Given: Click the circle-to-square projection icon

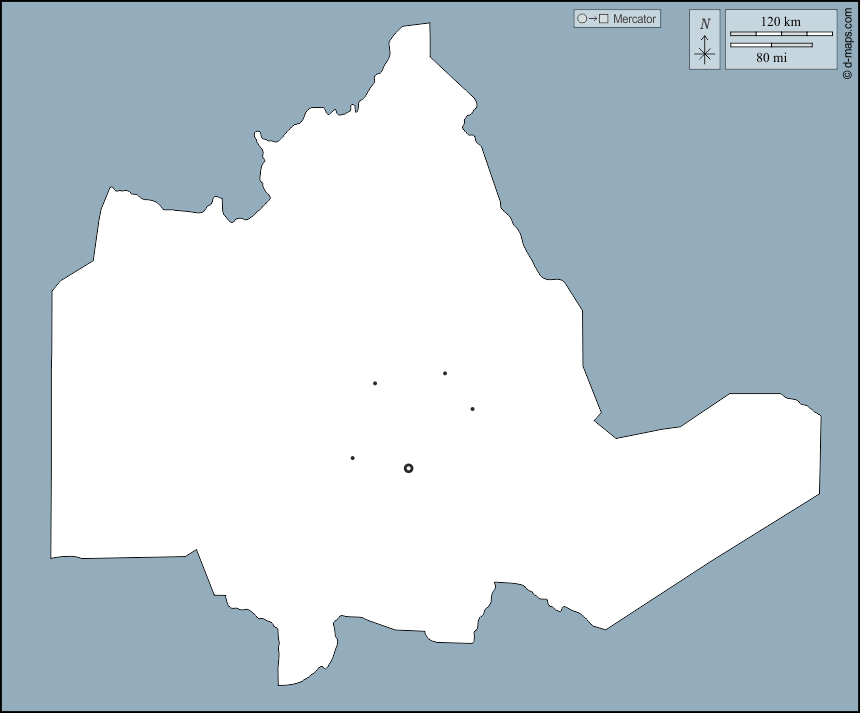Looking at the screenshot, I should (590, 19).
